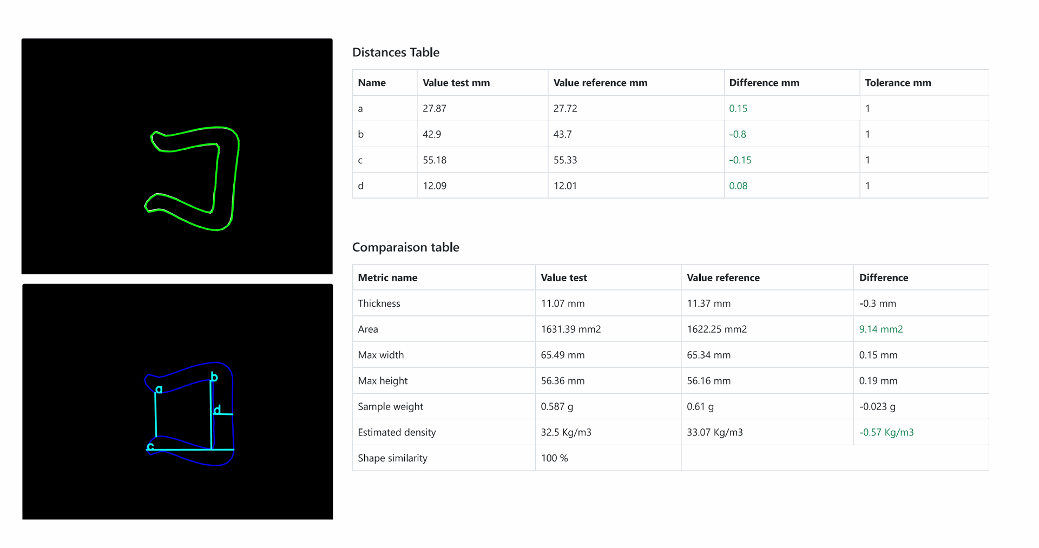Image resolution: width=1039 pixels, height=548 pixels.
Task: Select the Thickness metric row
Action: 670,303
